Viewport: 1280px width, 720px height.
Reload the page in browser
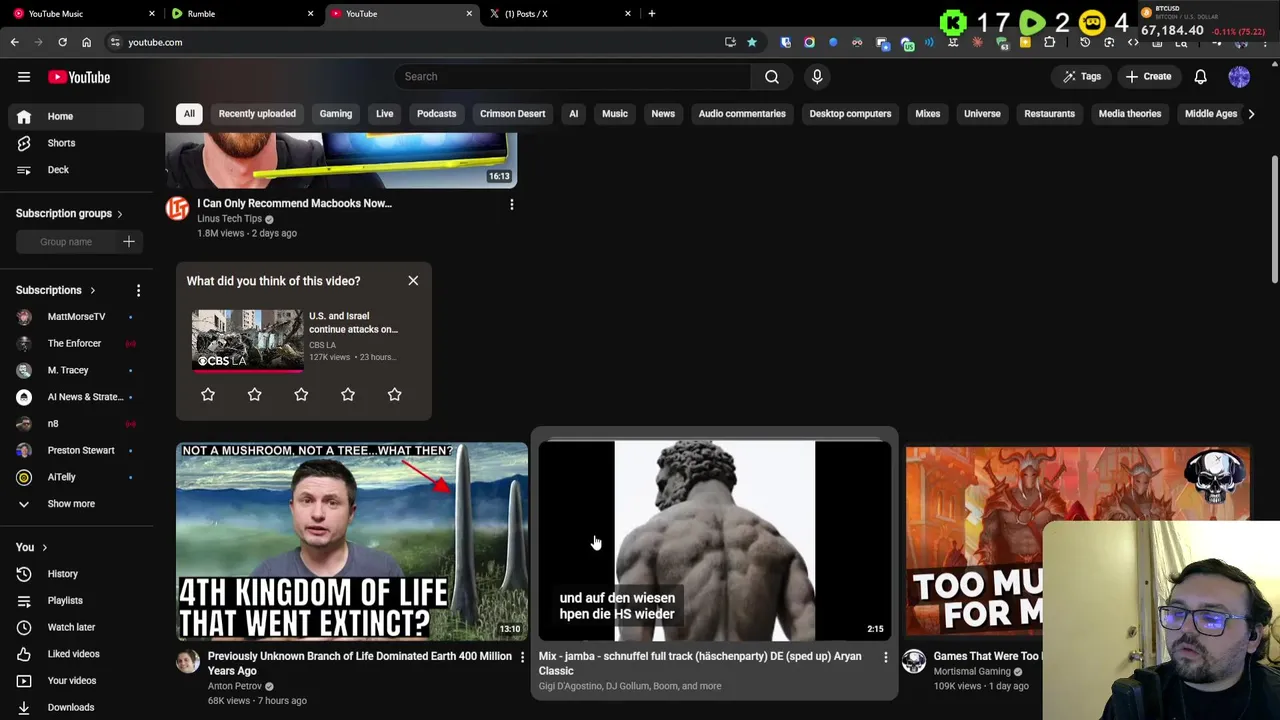tap(62, 42)
